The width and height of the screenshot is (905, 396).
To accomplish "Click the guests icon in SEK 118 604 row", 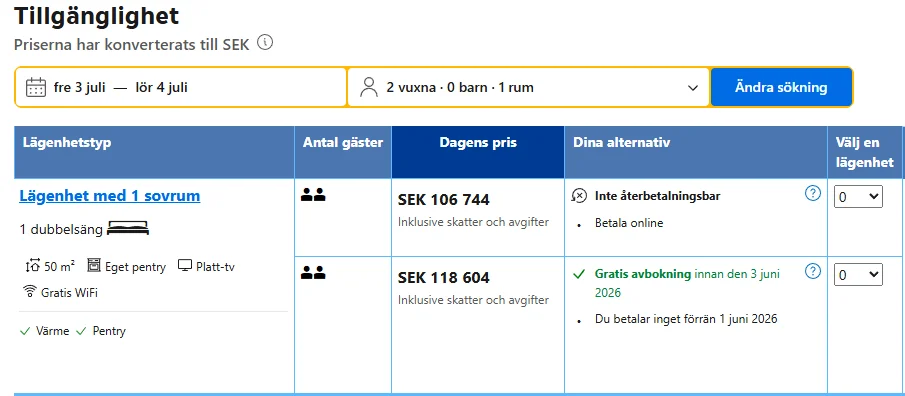I will tap(313, 273).
